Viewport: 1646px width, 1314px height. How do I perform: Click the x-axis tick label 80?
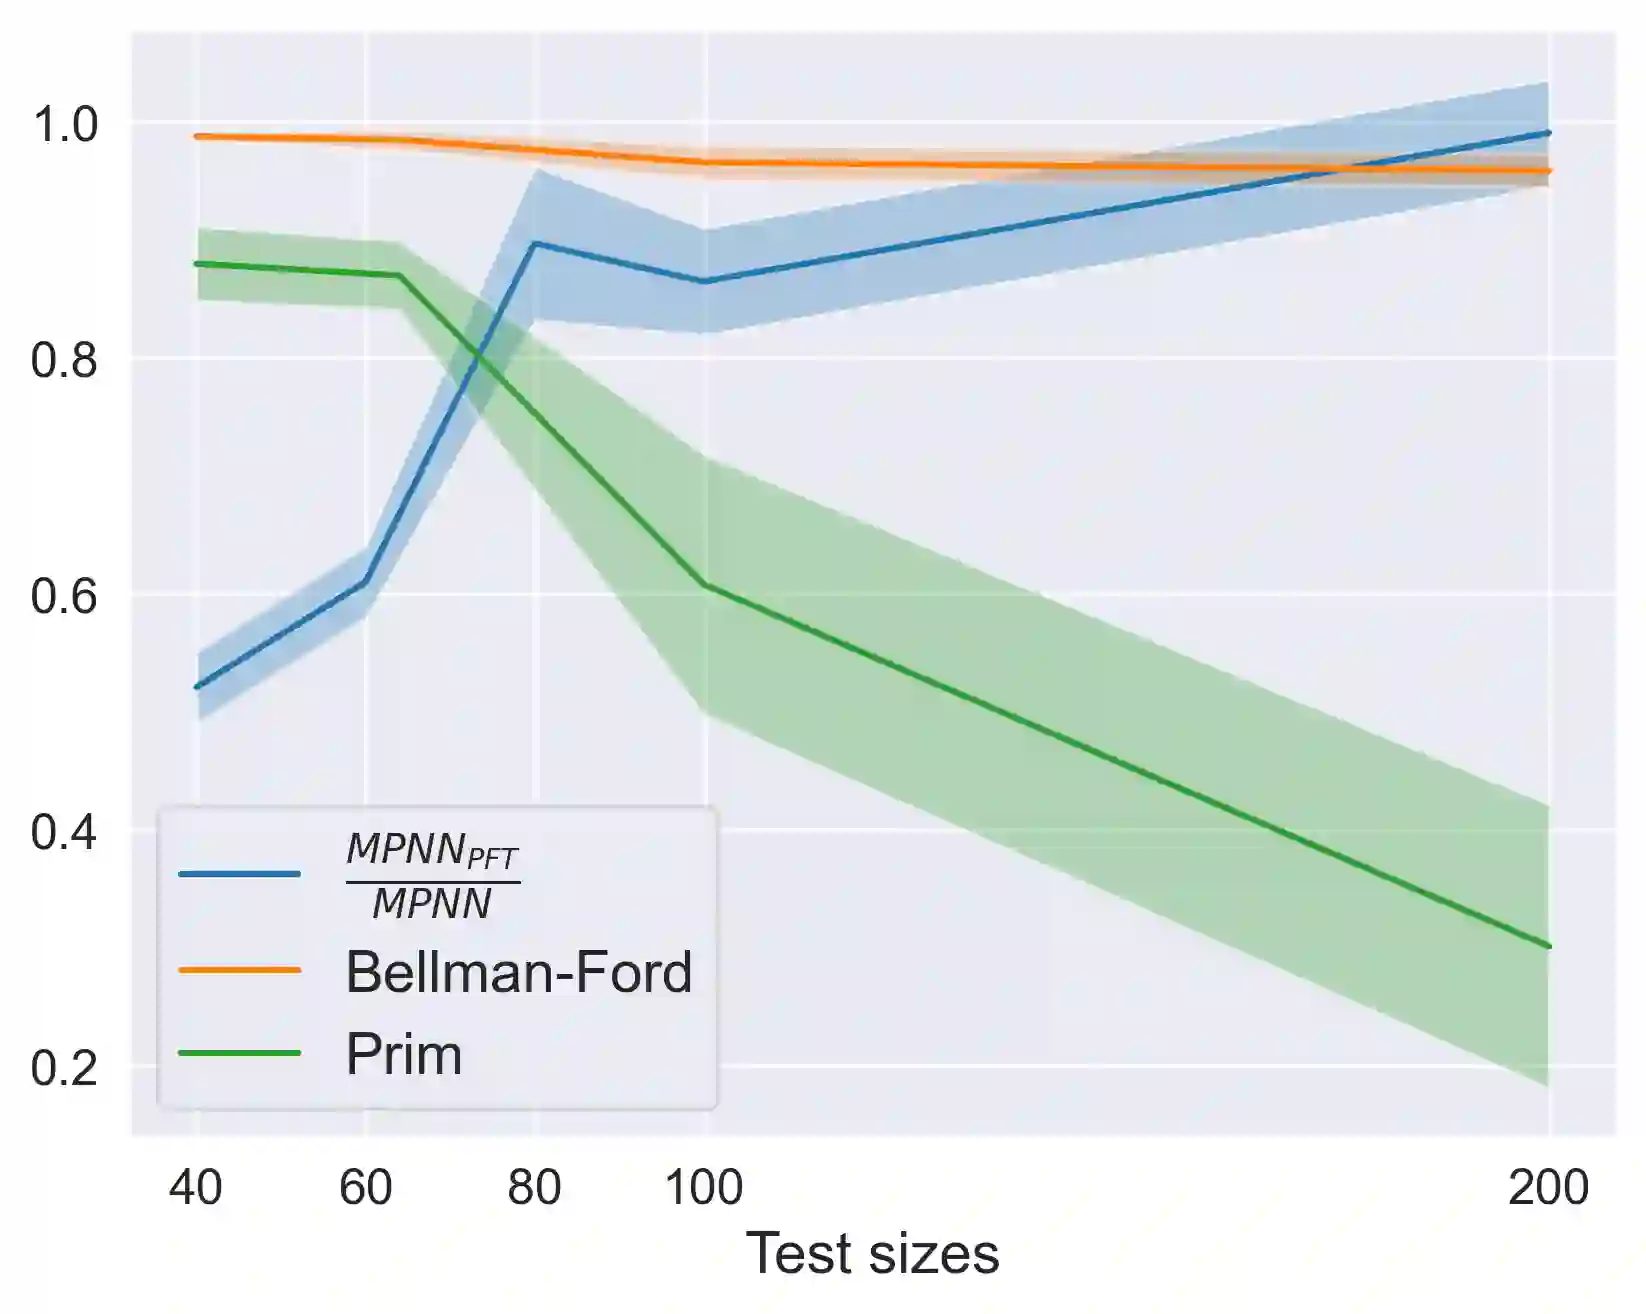[534, 1187]
